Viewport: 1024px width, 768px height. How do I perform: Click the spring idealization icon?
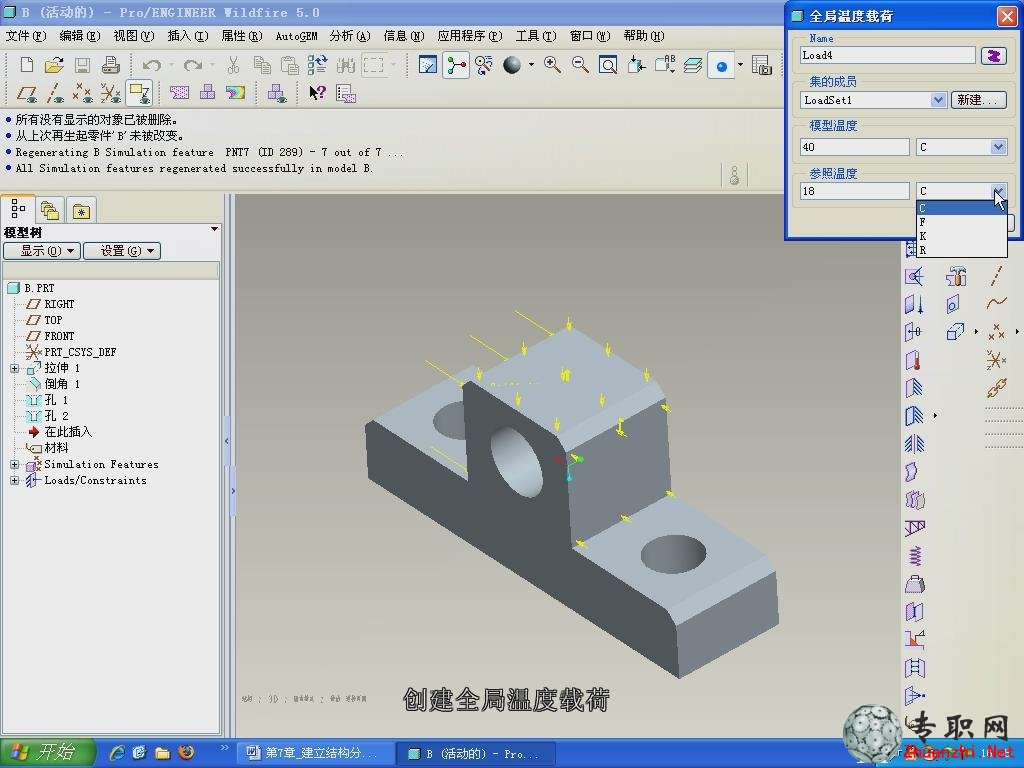[x=914, y=556]
